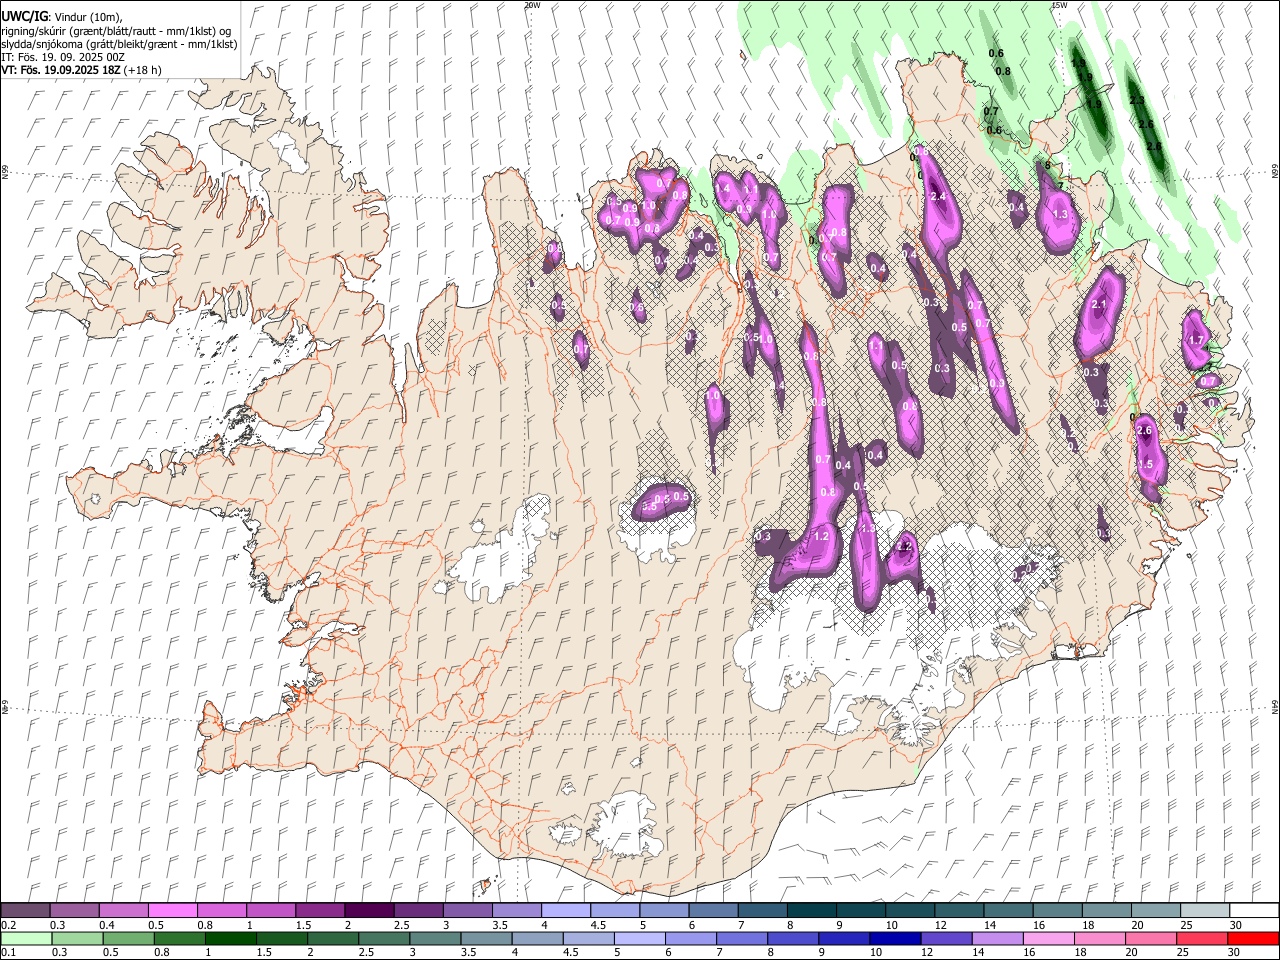
Task: Pick the pale pink swatch labeled 16 in the lower legend
Action: (x=1048, y=938)
